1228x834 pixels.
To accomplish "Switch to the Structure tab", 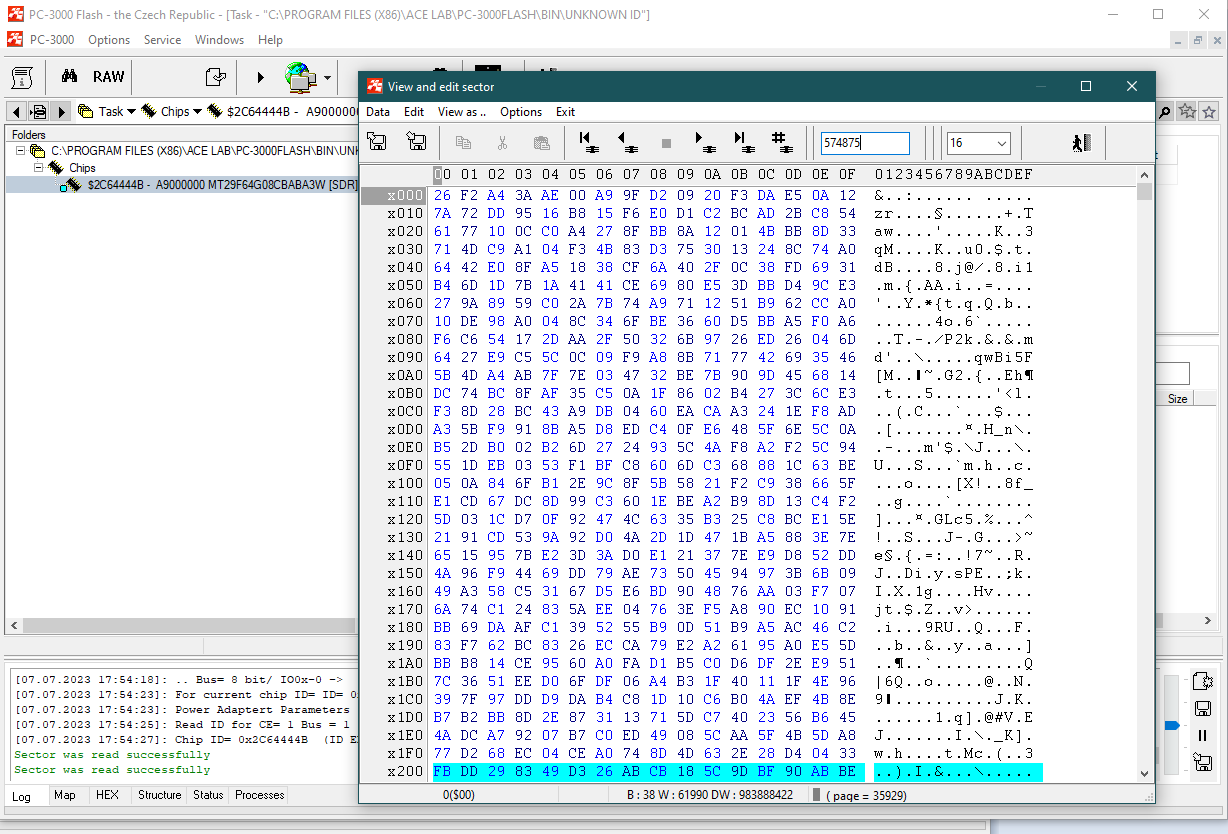I will click(159, 795).
